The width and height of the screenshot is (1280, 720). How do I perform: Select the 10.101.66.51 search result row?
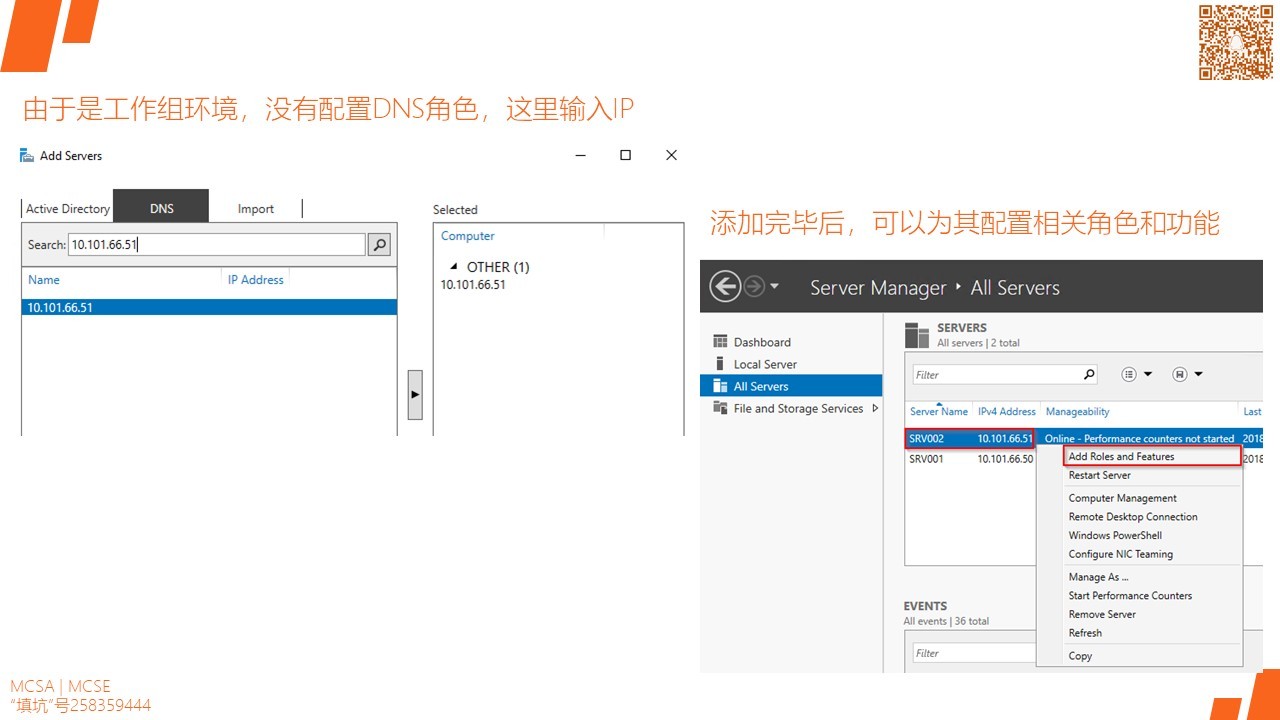pos(209,307)
